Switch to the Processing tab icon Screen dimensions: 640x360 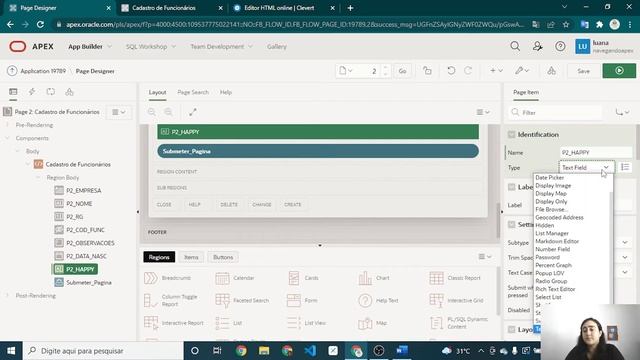coord(51,92)
